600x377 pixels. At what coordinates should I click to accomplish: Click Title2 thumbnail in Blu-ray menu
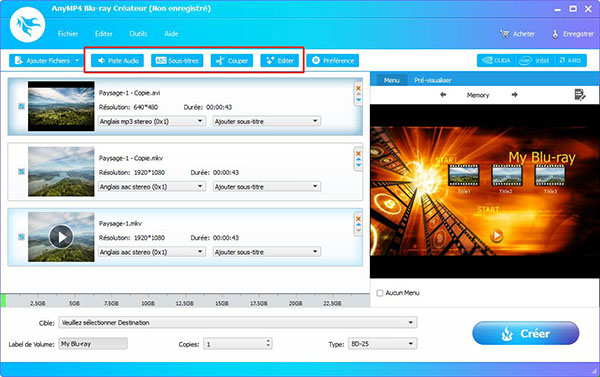(x=507, y=175)
